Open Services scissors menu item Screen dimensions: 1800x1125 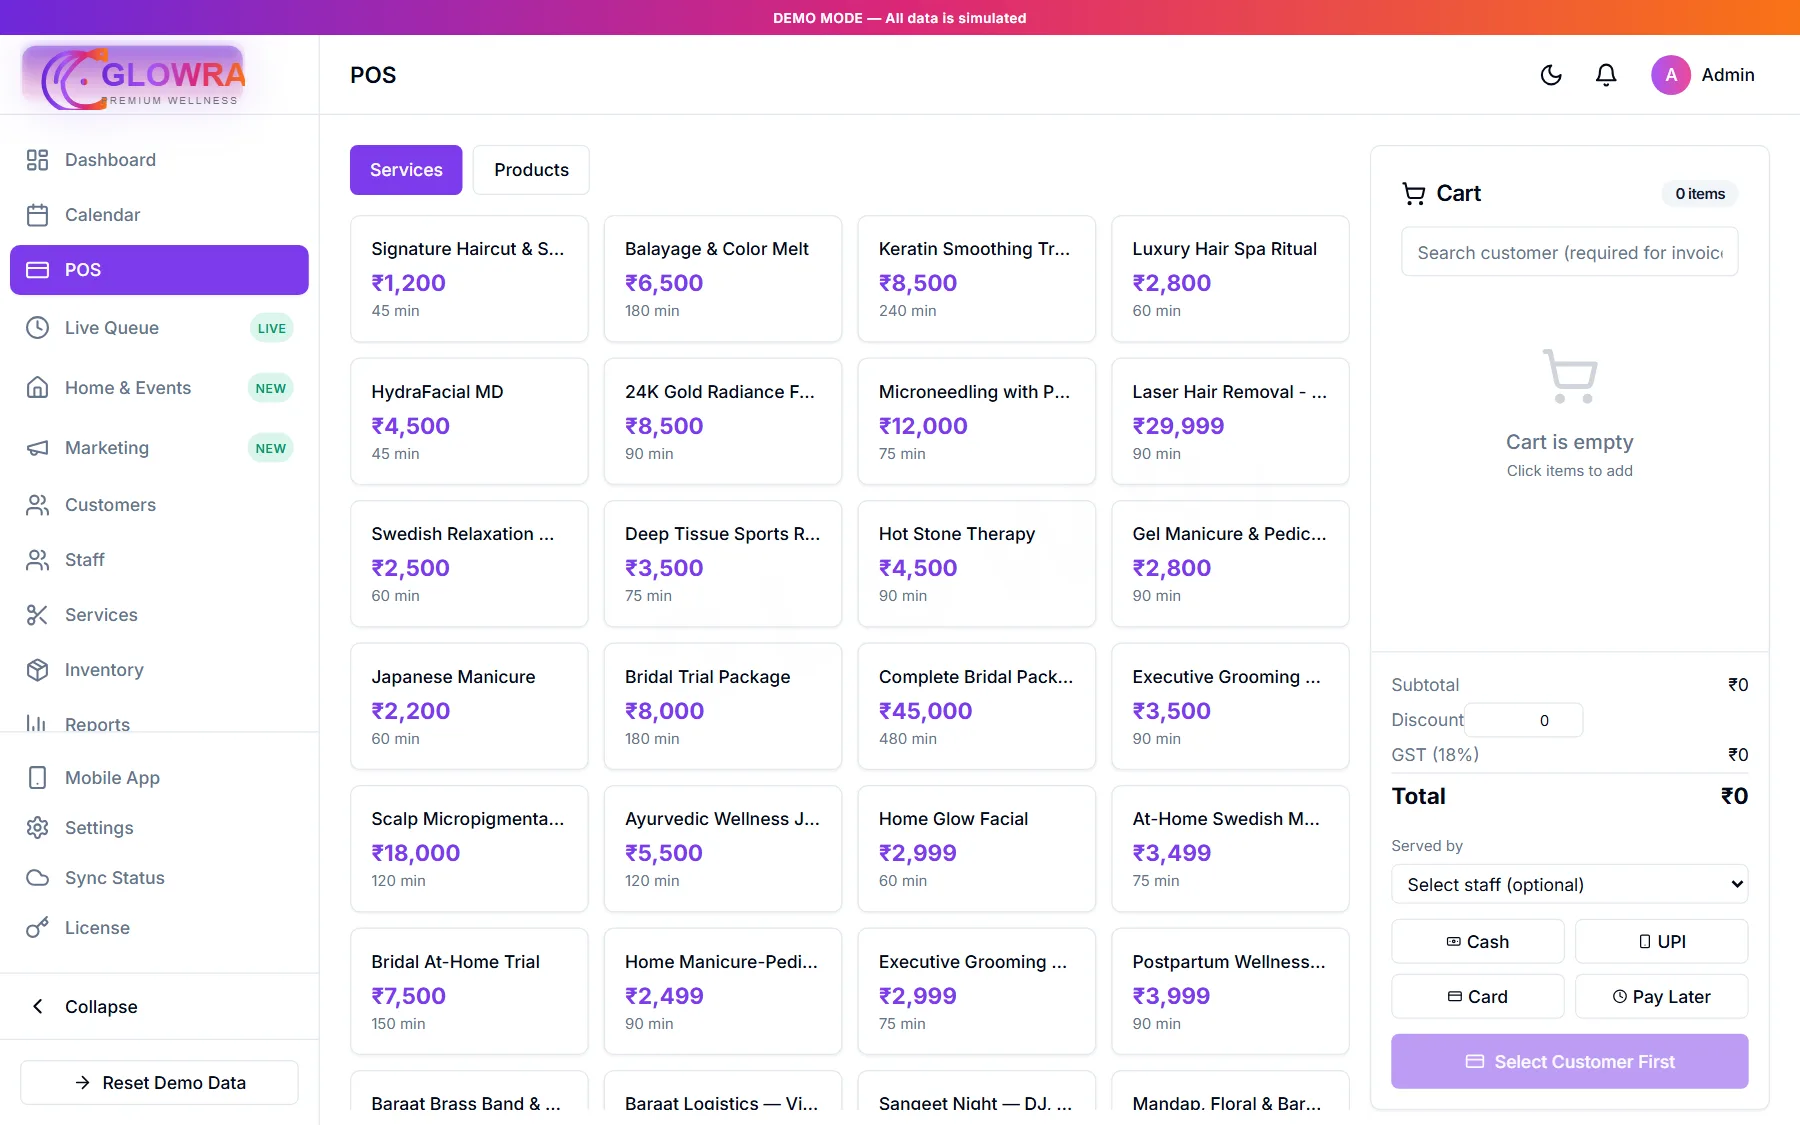coord(159,615)
